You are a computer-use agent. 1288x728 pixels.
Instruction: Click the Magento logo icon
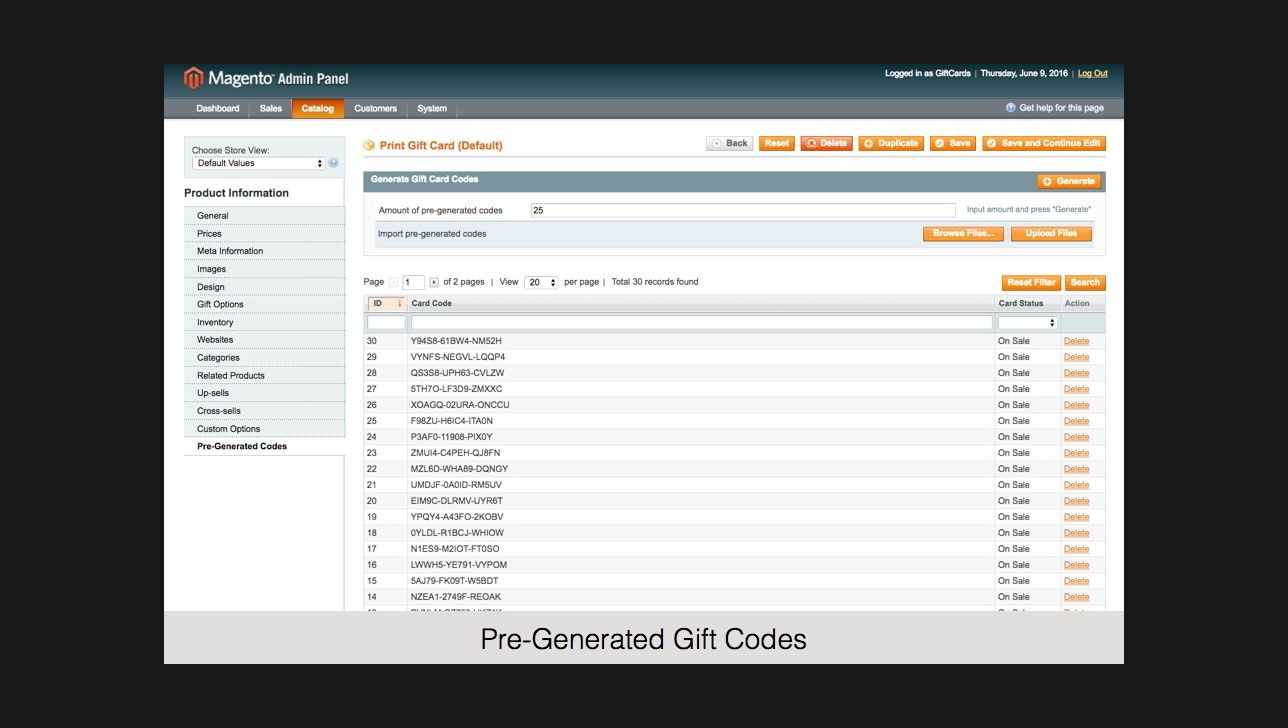point(193,78)
